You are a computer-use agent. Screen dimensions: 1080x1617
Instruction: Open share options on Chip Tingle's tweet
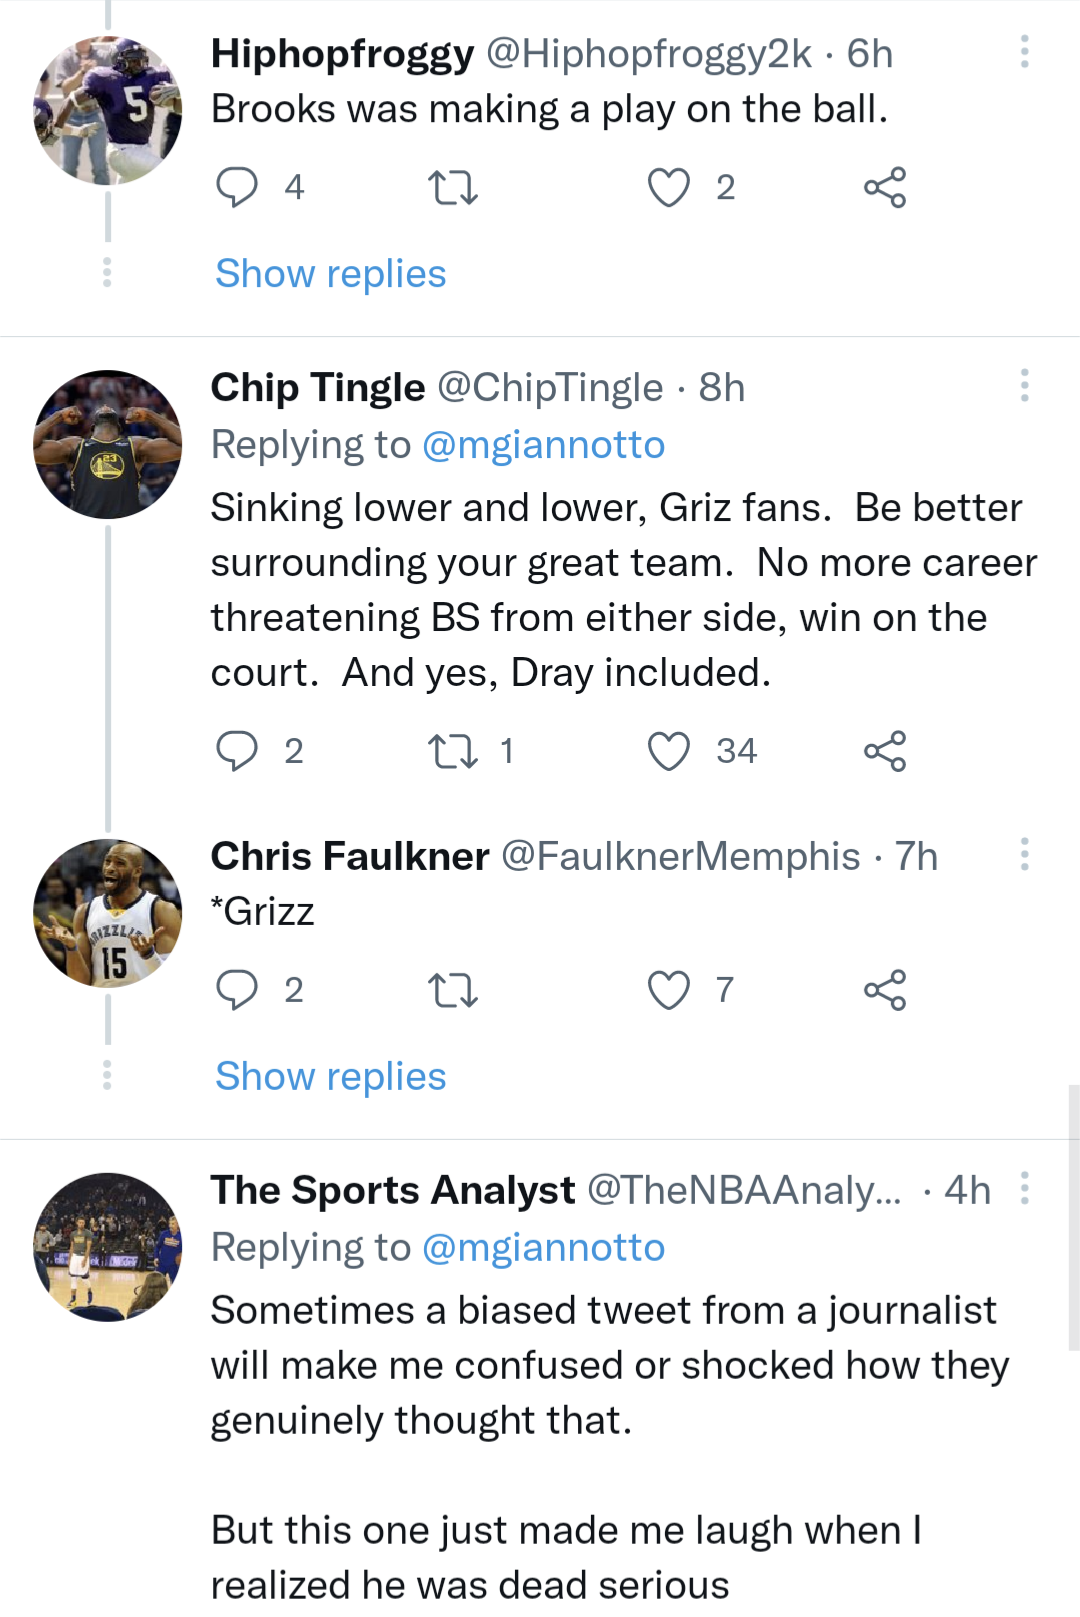[x=889, y=752]
